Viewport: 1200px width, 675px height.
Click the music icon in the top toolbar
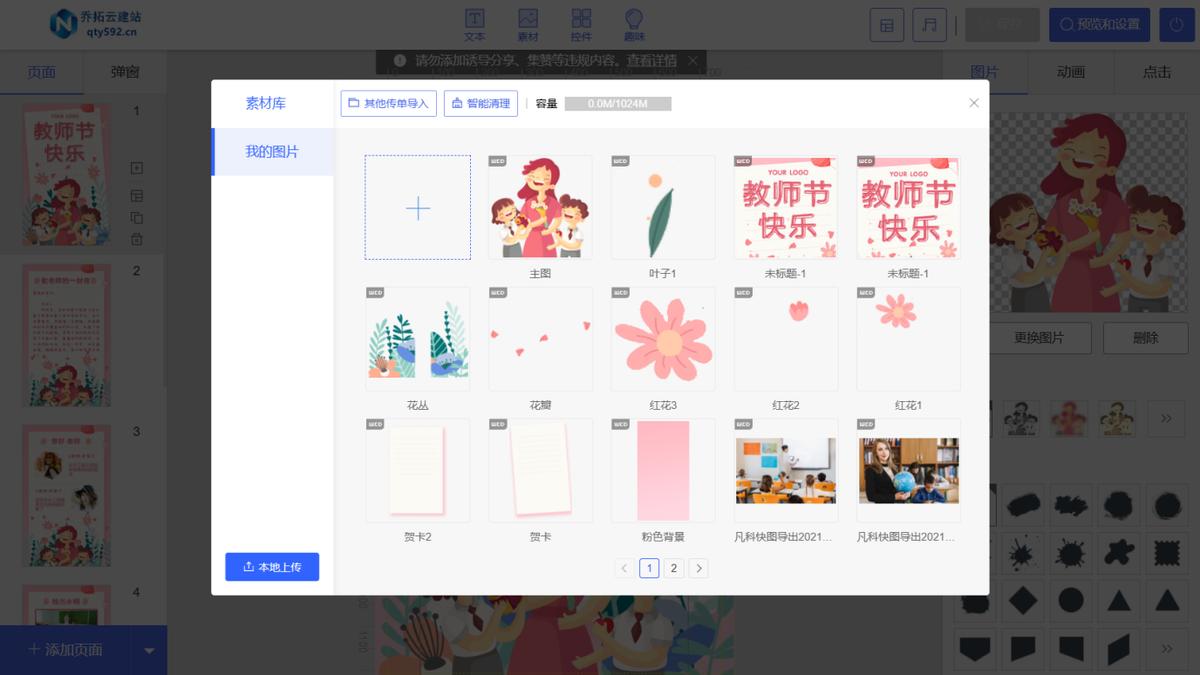929,24
